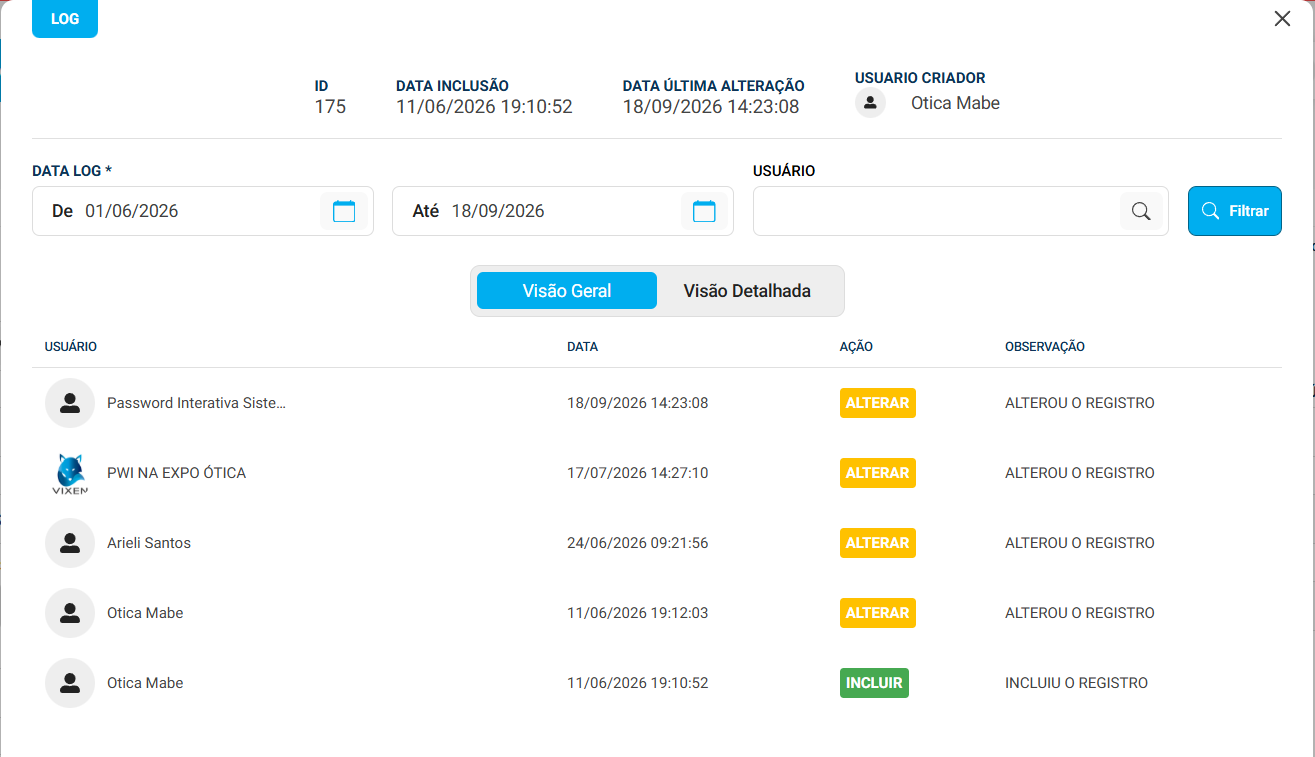Click the ALTERAR badge dated 18/09/2026
Viewport: 1315px width, 757px height.
click(878, 403)
